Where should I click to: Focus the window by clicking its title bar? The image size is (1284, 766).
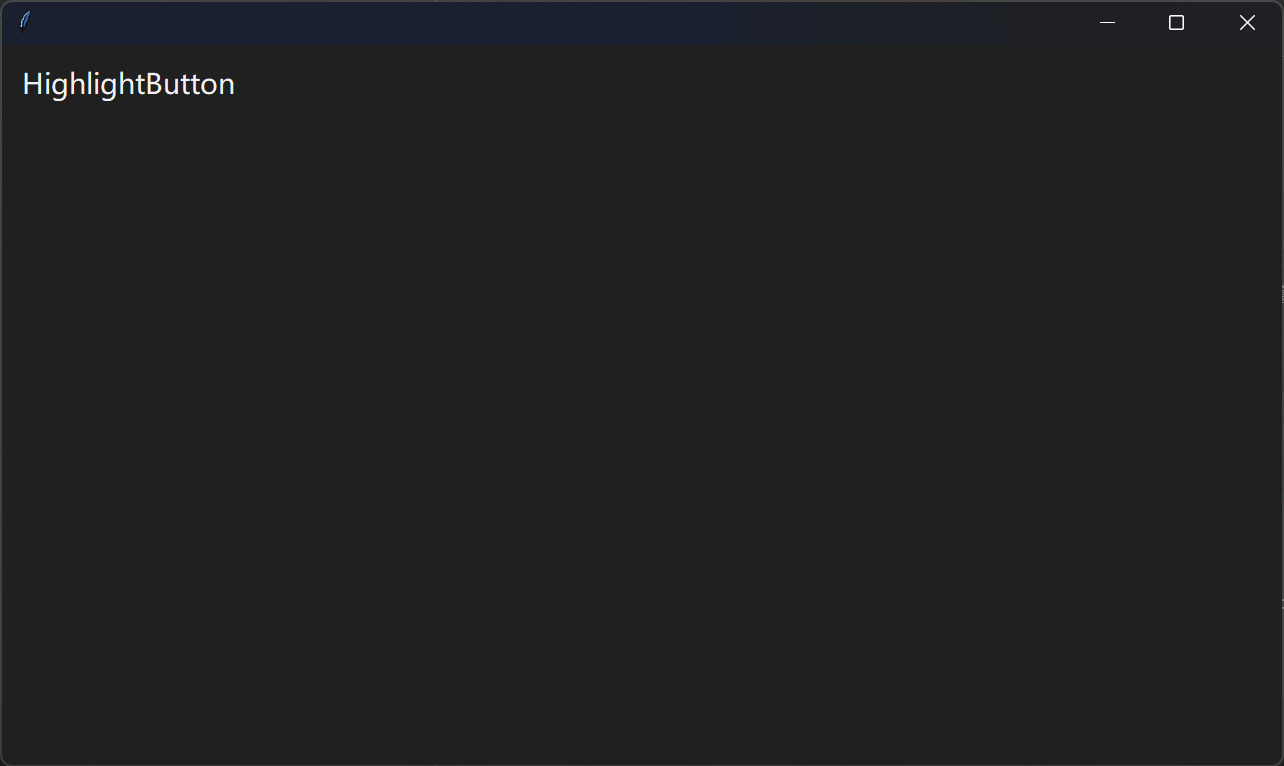[550, 22]
